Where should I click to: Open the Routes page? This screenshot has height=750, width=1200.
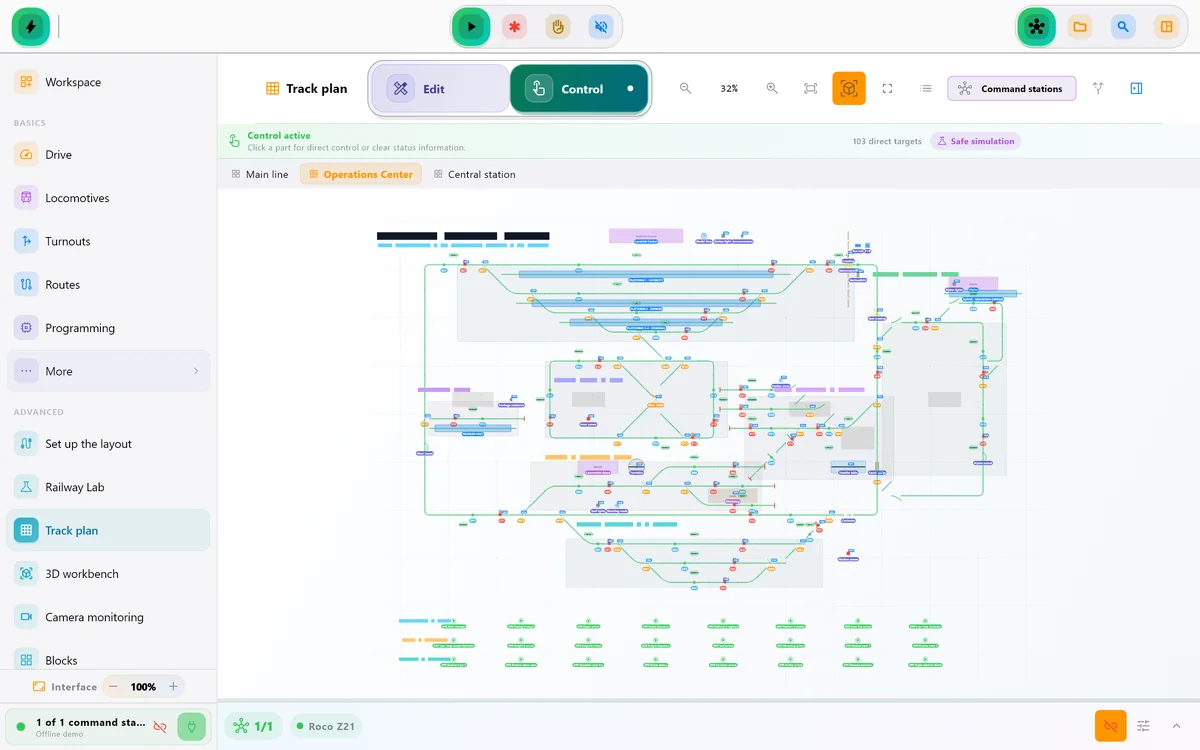pyautogui.click(x=108, y=285)
